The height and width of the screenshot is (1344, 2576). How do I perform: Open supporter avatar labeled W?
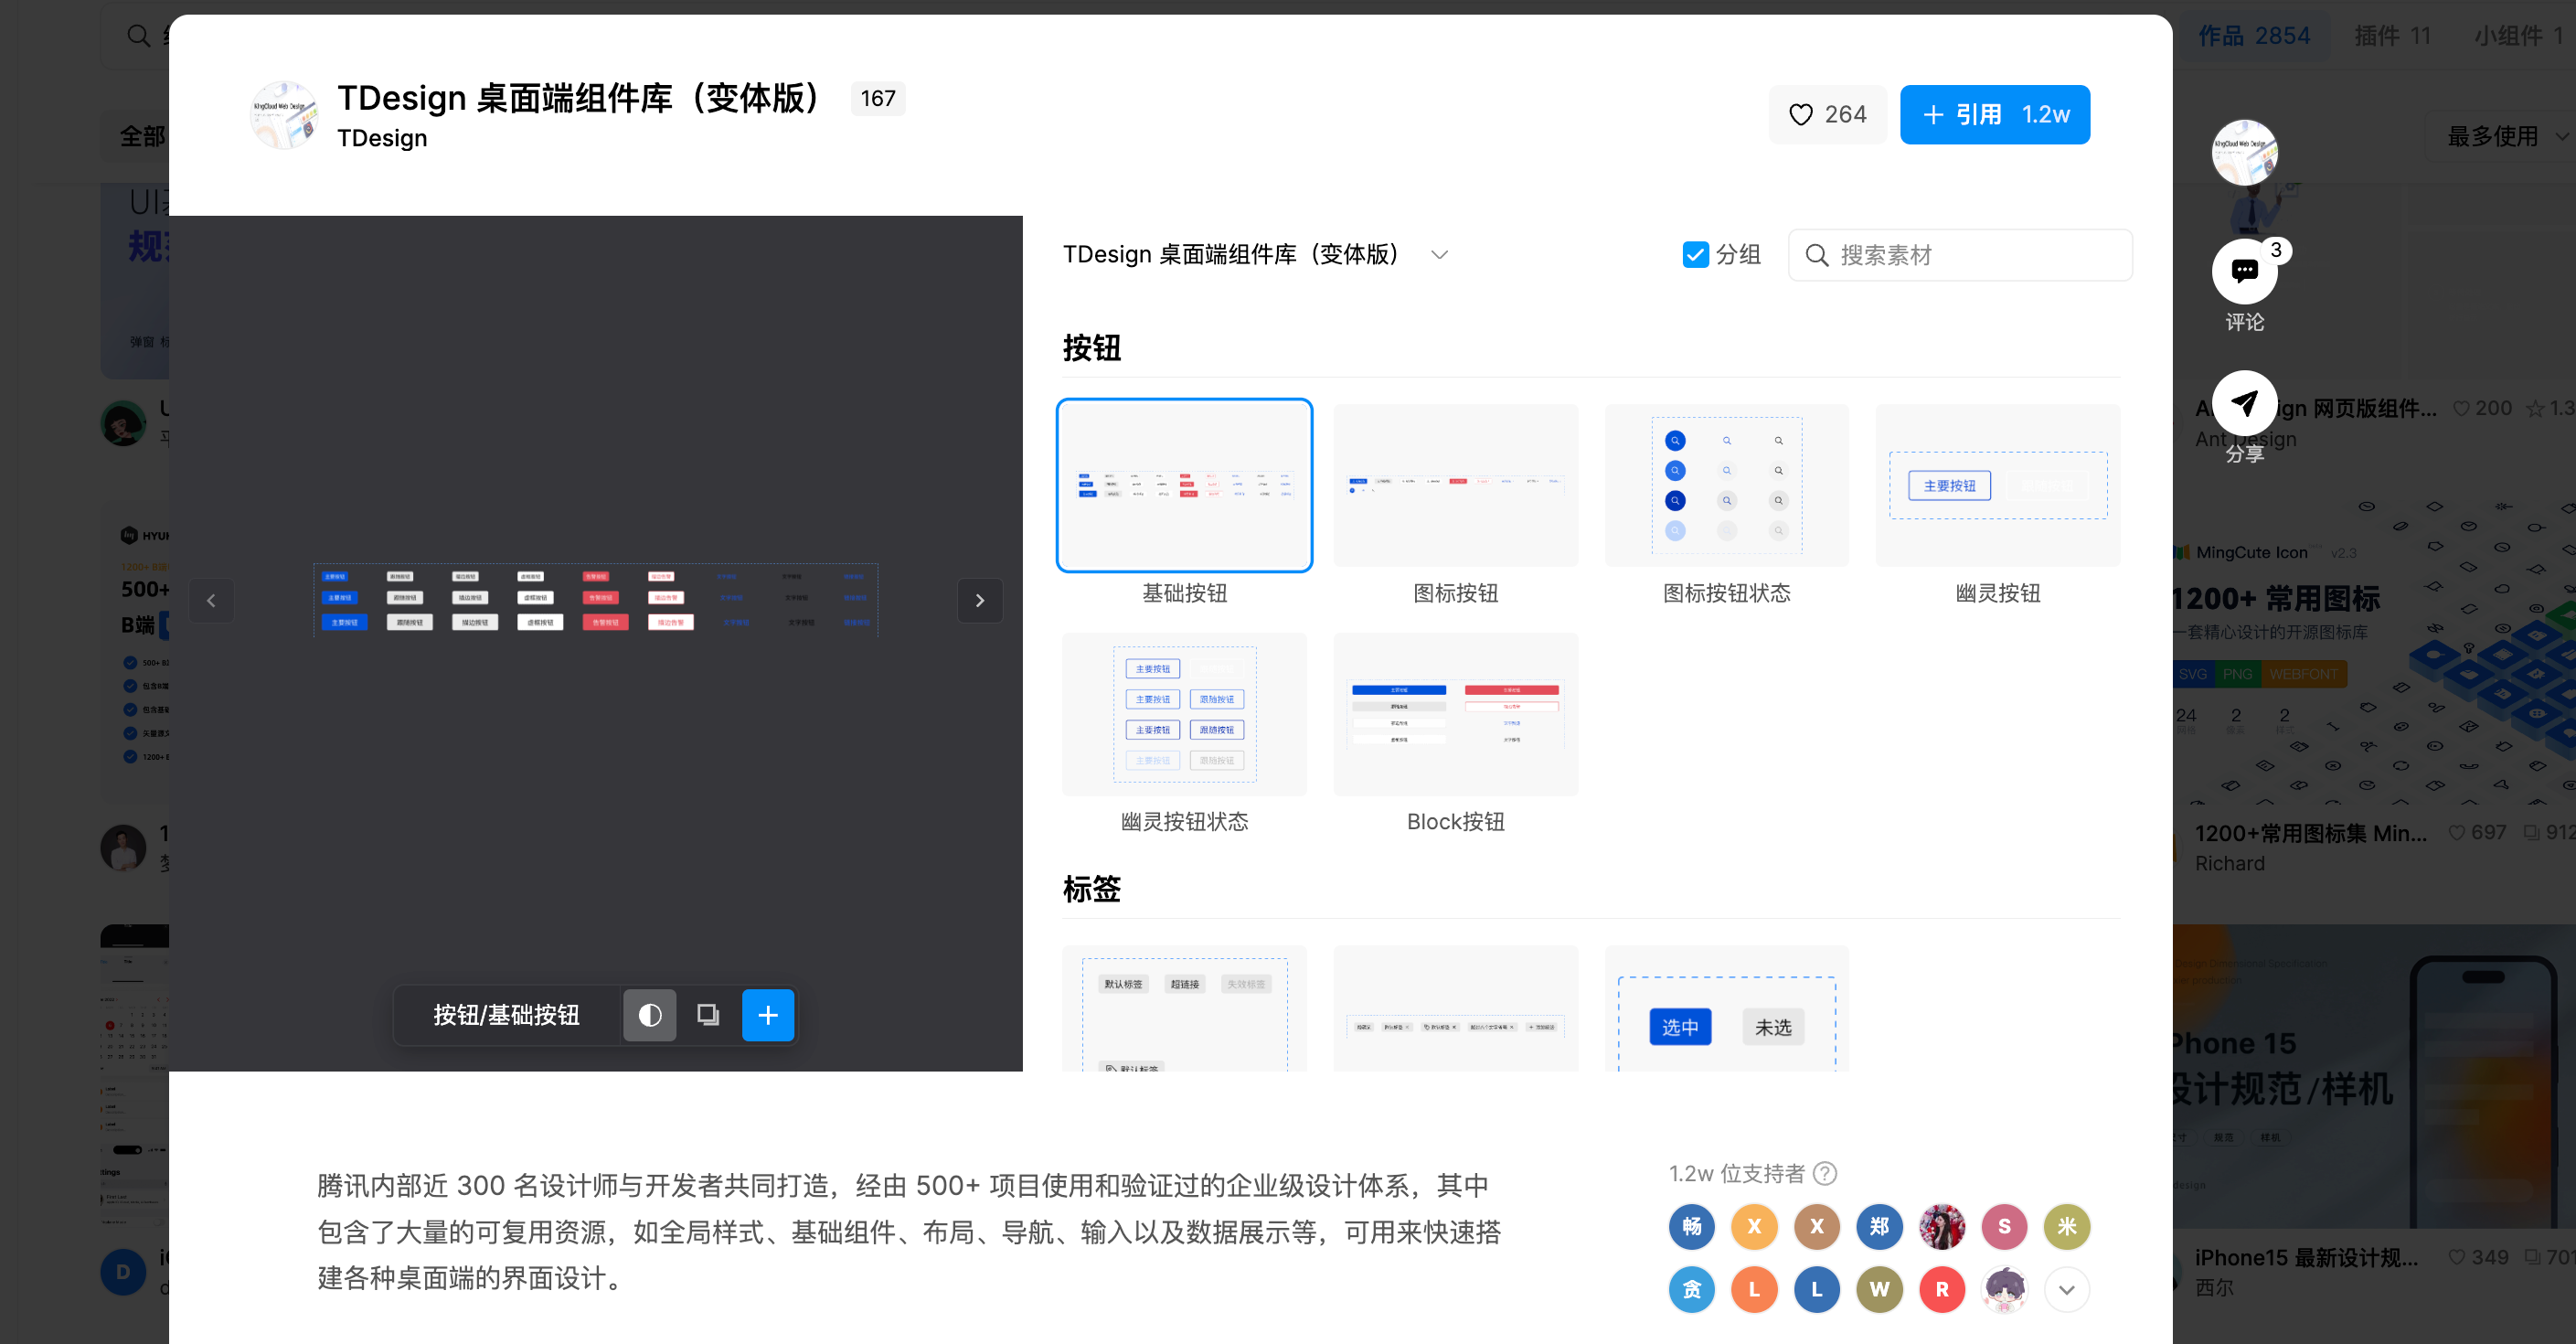click(1879, 1289)
